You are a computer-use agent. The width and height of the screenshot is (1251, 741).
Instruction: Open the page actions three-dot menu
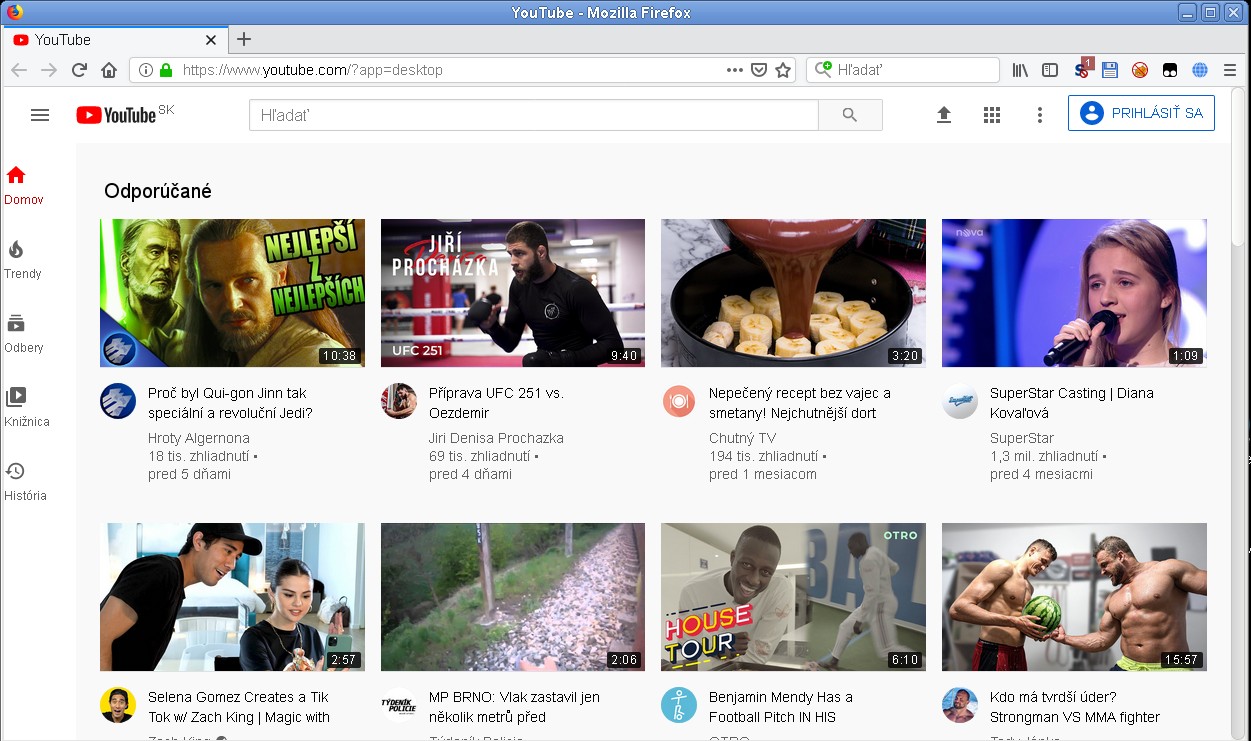point(735,70)
